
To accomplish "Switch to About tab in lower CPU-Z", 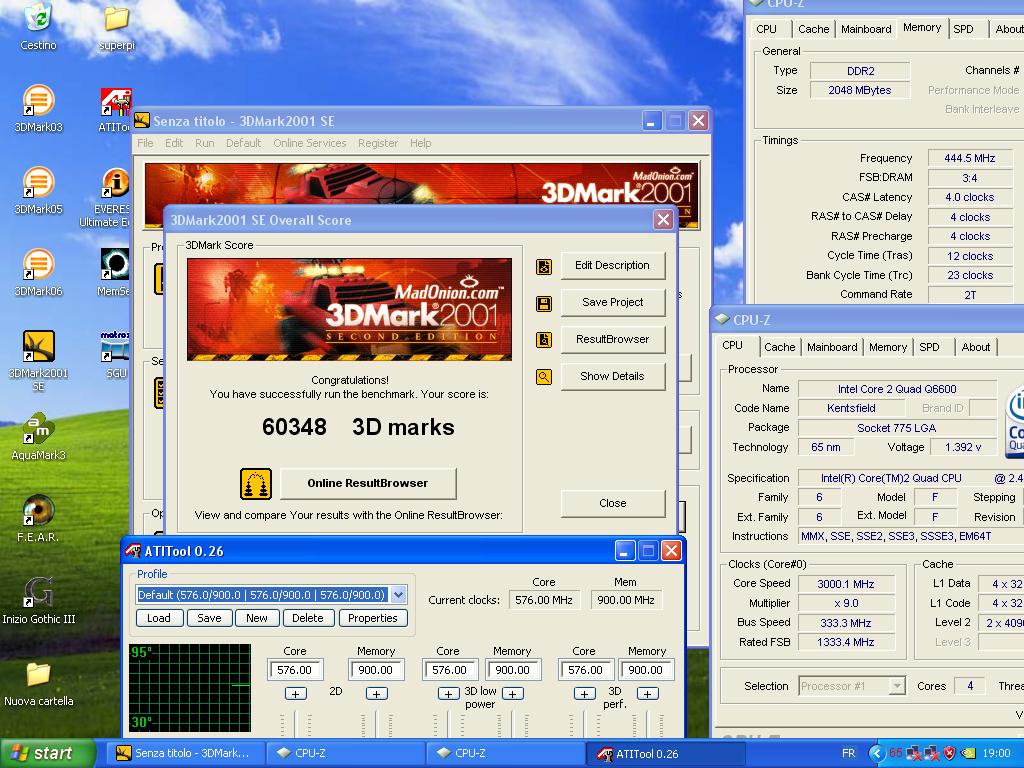I will point(975,347).
